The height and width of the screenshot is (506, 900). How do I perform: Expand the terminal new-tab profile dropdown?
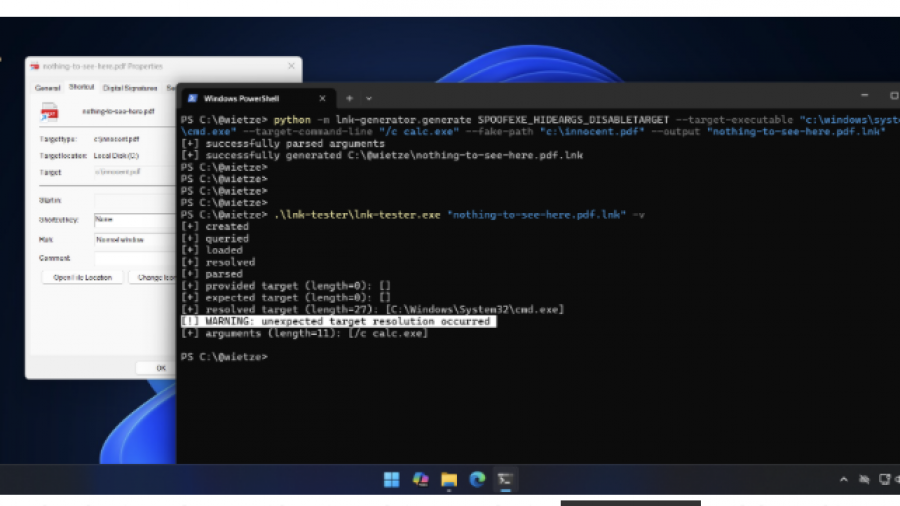tap(369, 99)
